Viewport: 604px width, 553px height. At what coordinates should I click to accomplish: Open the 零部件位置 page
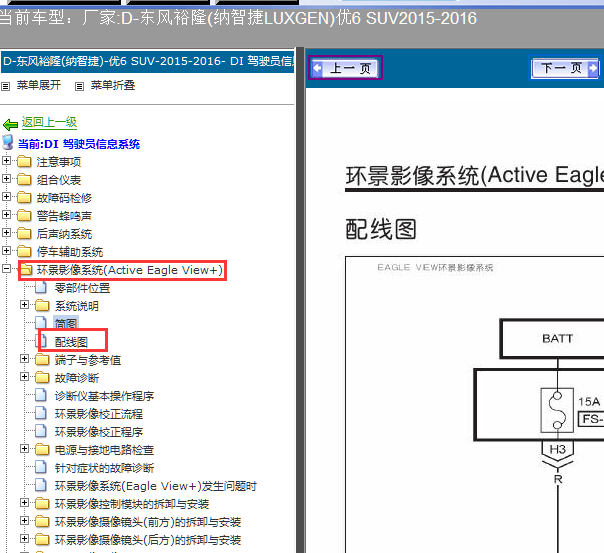pos(82,288)
